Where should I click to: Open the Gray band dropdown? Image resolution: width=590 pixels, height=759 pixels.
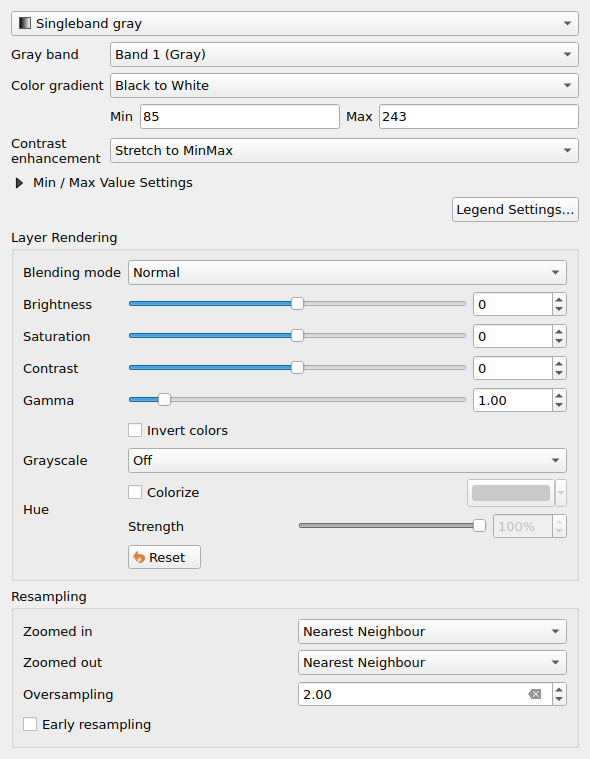coord(344,54)
